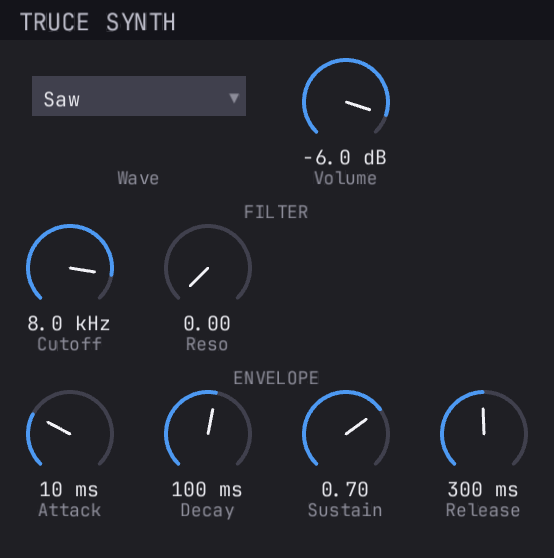This screenshot has width=554, height=558.
Task: Click the 0.70 sustain value
Action: [345, 490]
